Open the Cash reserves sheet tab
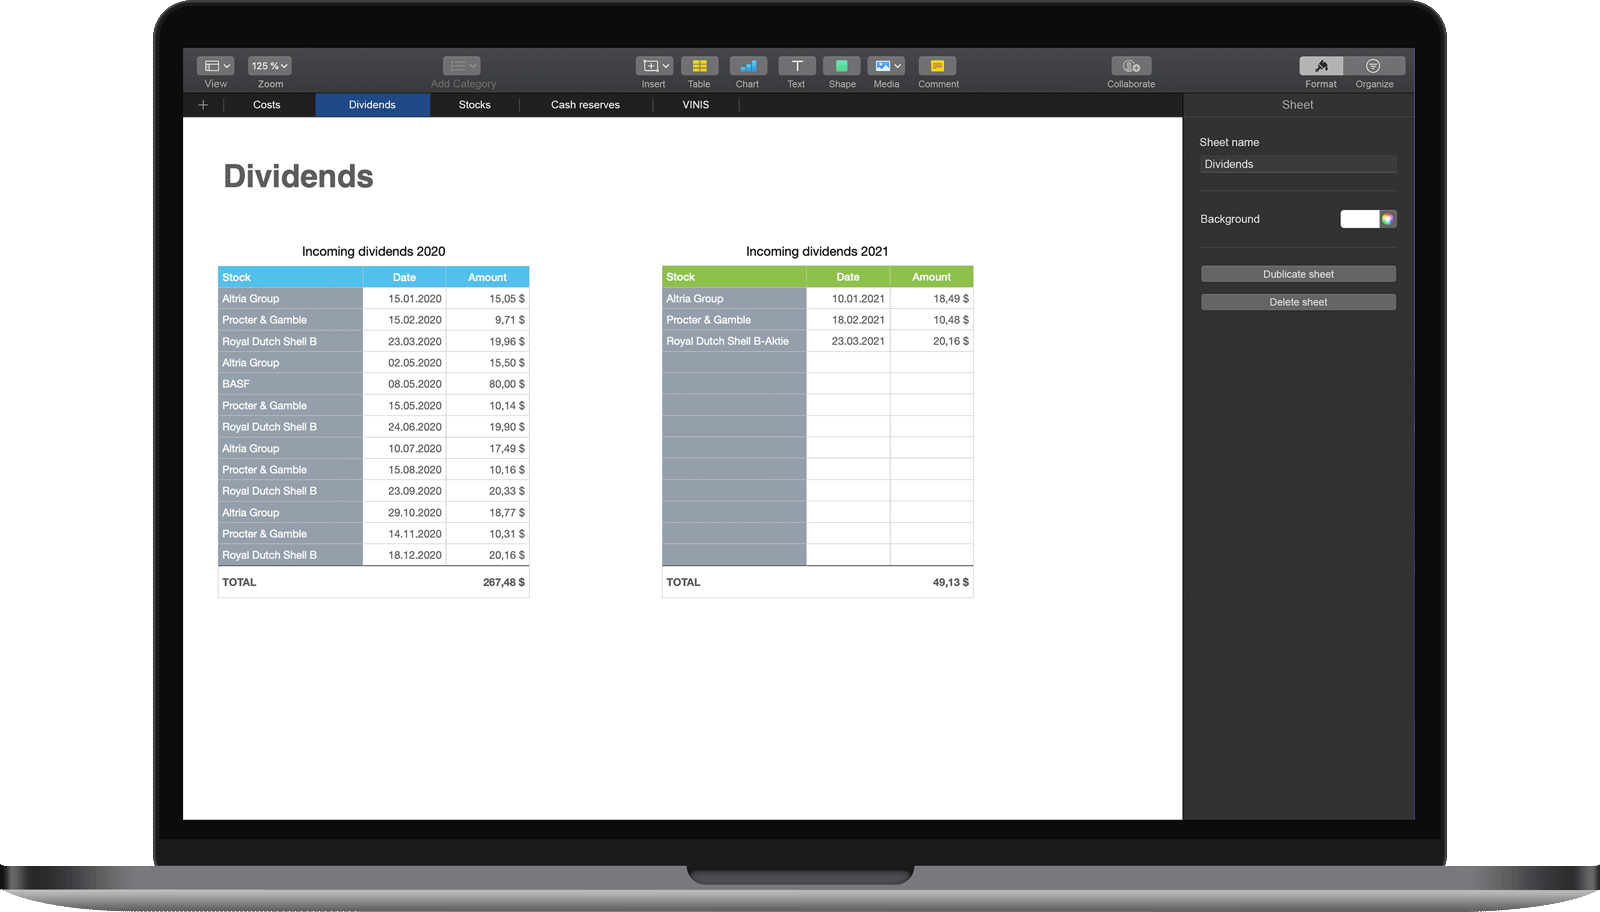The width and height of the screenshot is (1600, 912). [x=585, y=105]
